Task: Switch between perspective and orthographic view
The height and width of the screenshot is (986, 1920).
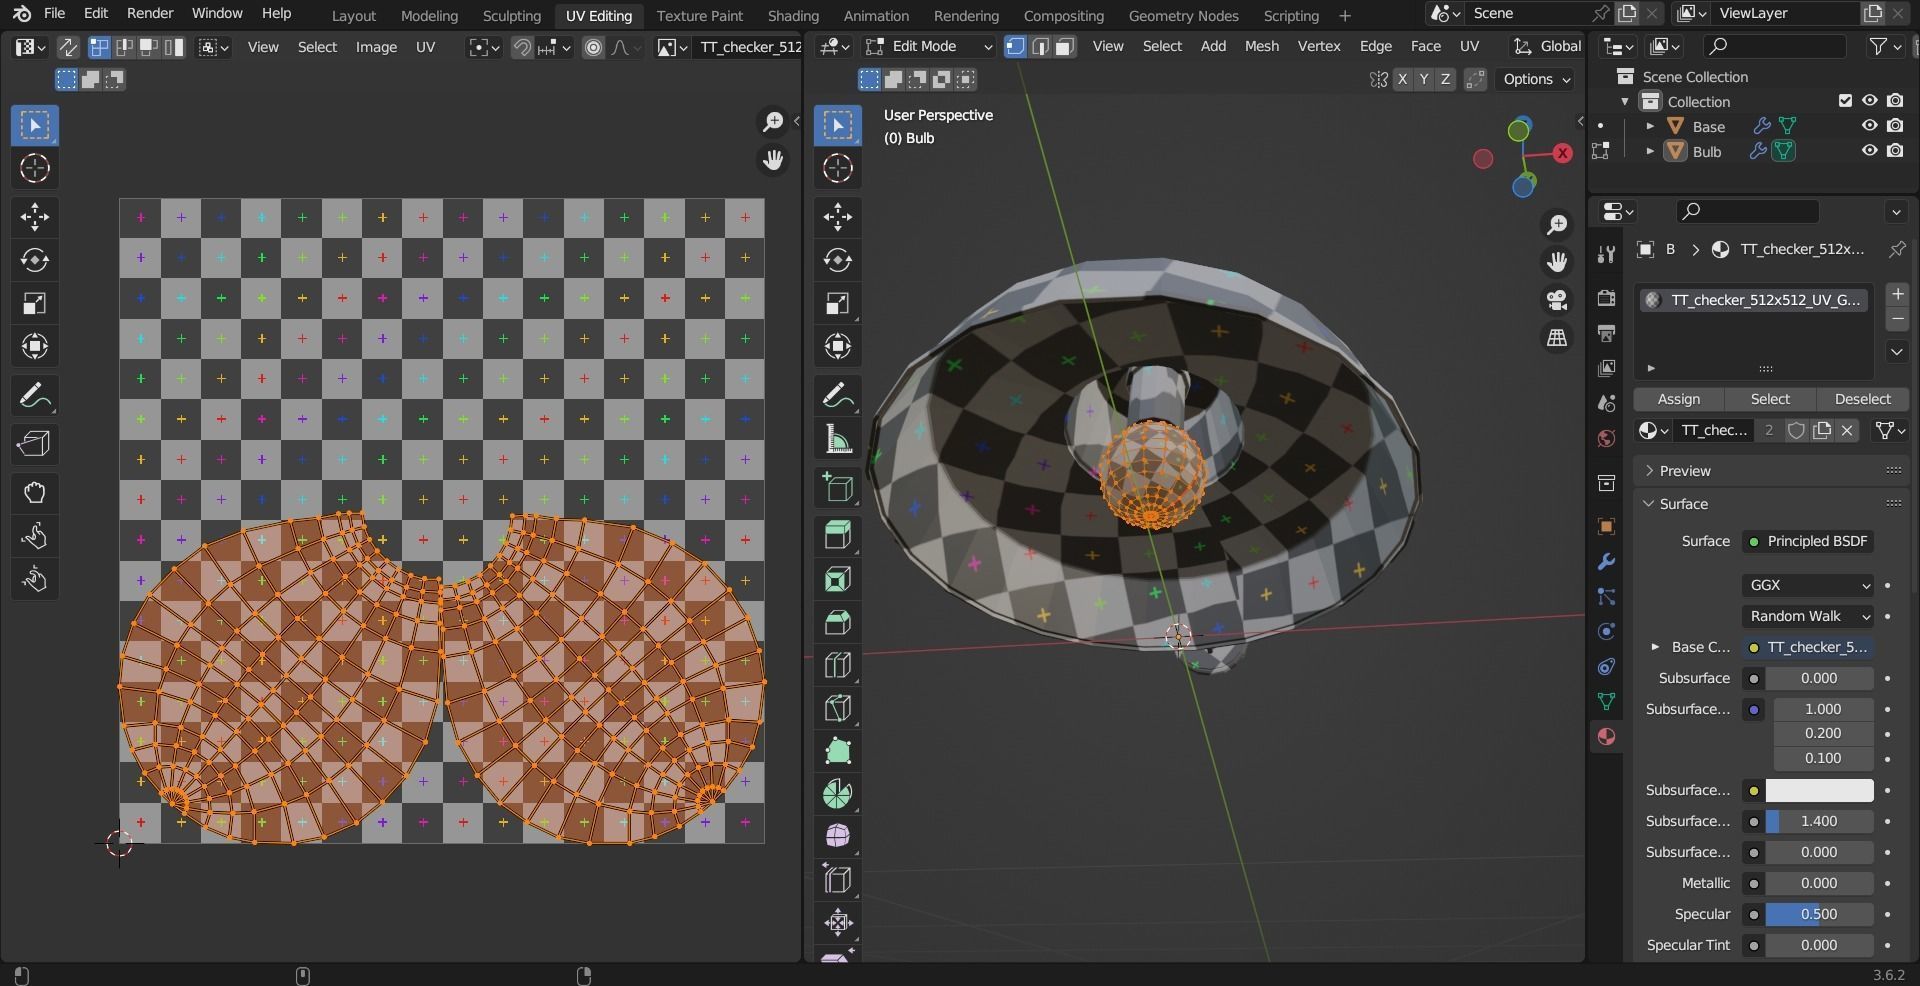Action: (1557, 338)
